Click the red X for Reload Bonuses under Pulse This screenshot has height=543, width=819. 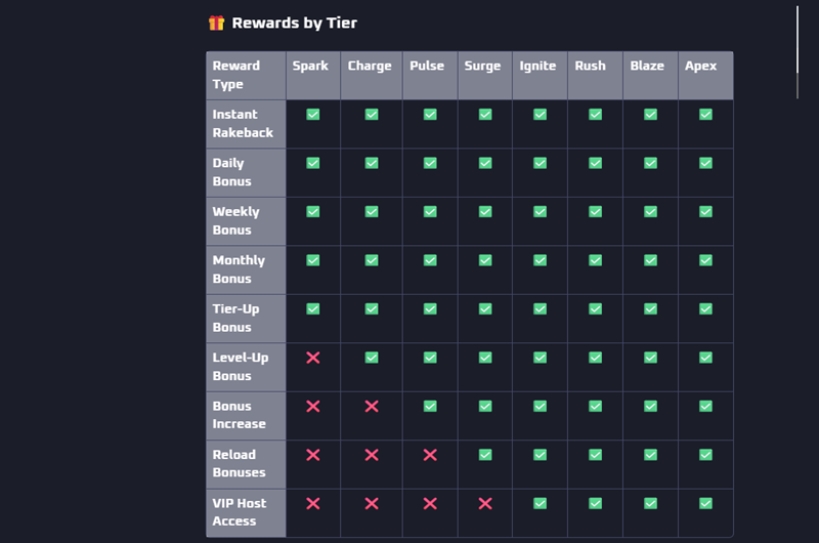pyautogui.click(x=430, y=455)
